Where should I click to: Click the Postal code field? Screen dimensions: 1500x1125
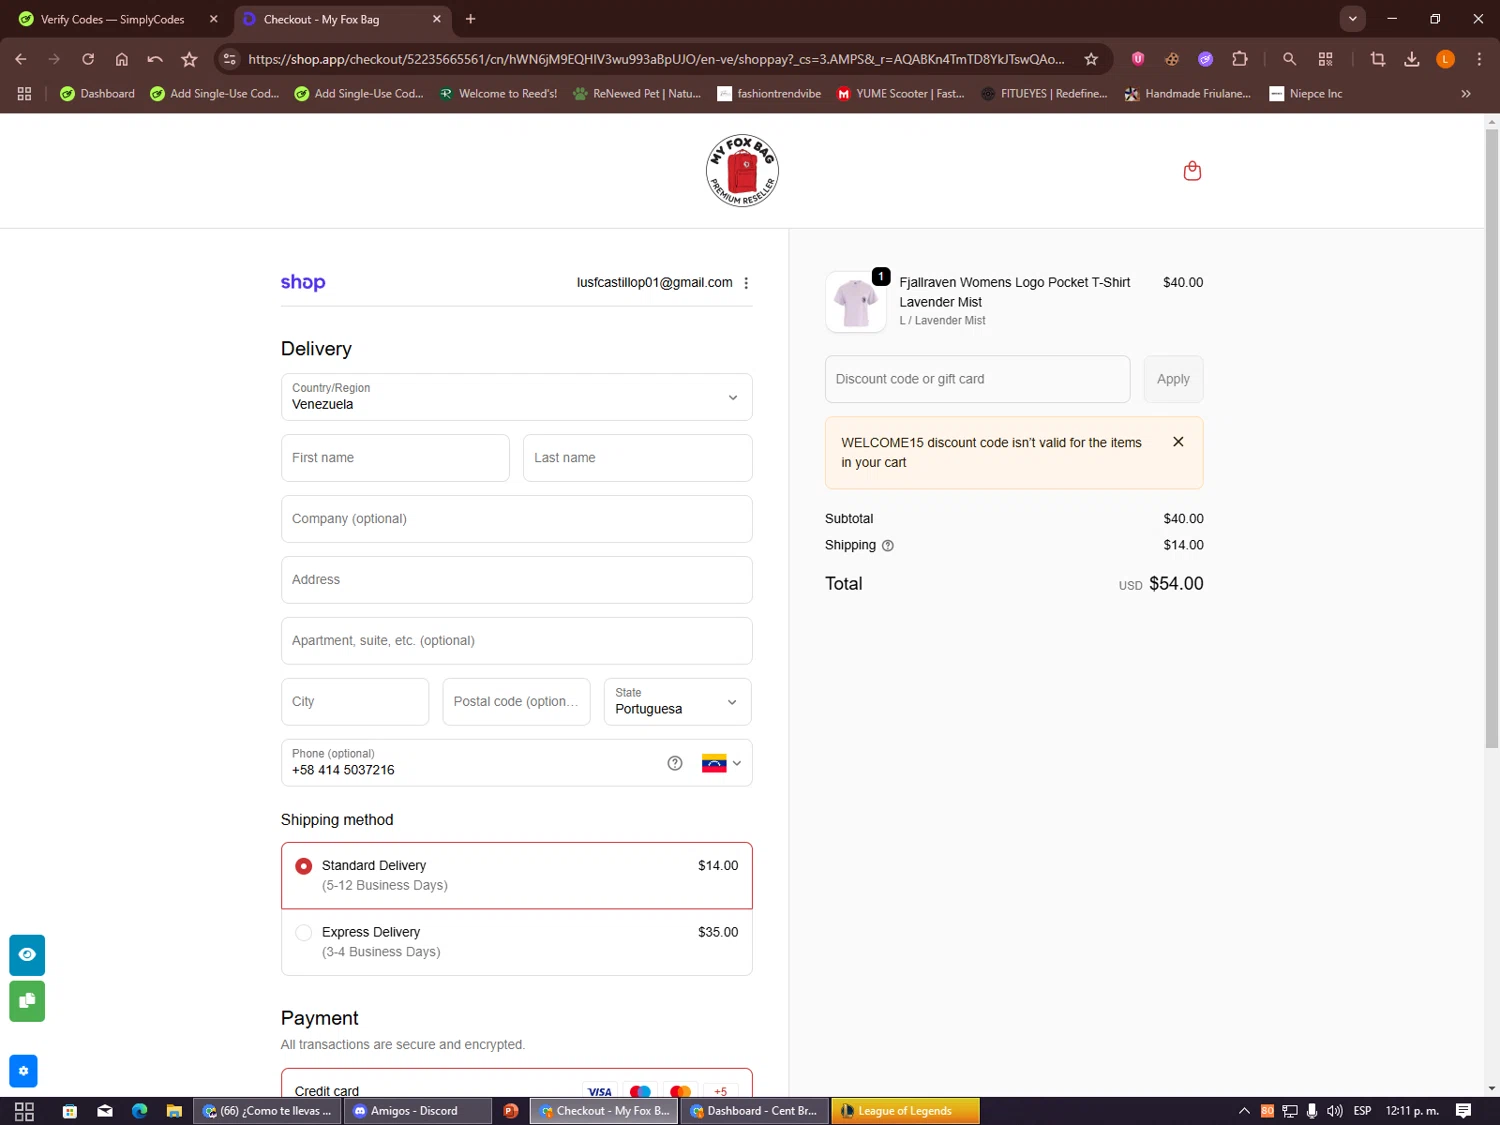click(516, 702)
